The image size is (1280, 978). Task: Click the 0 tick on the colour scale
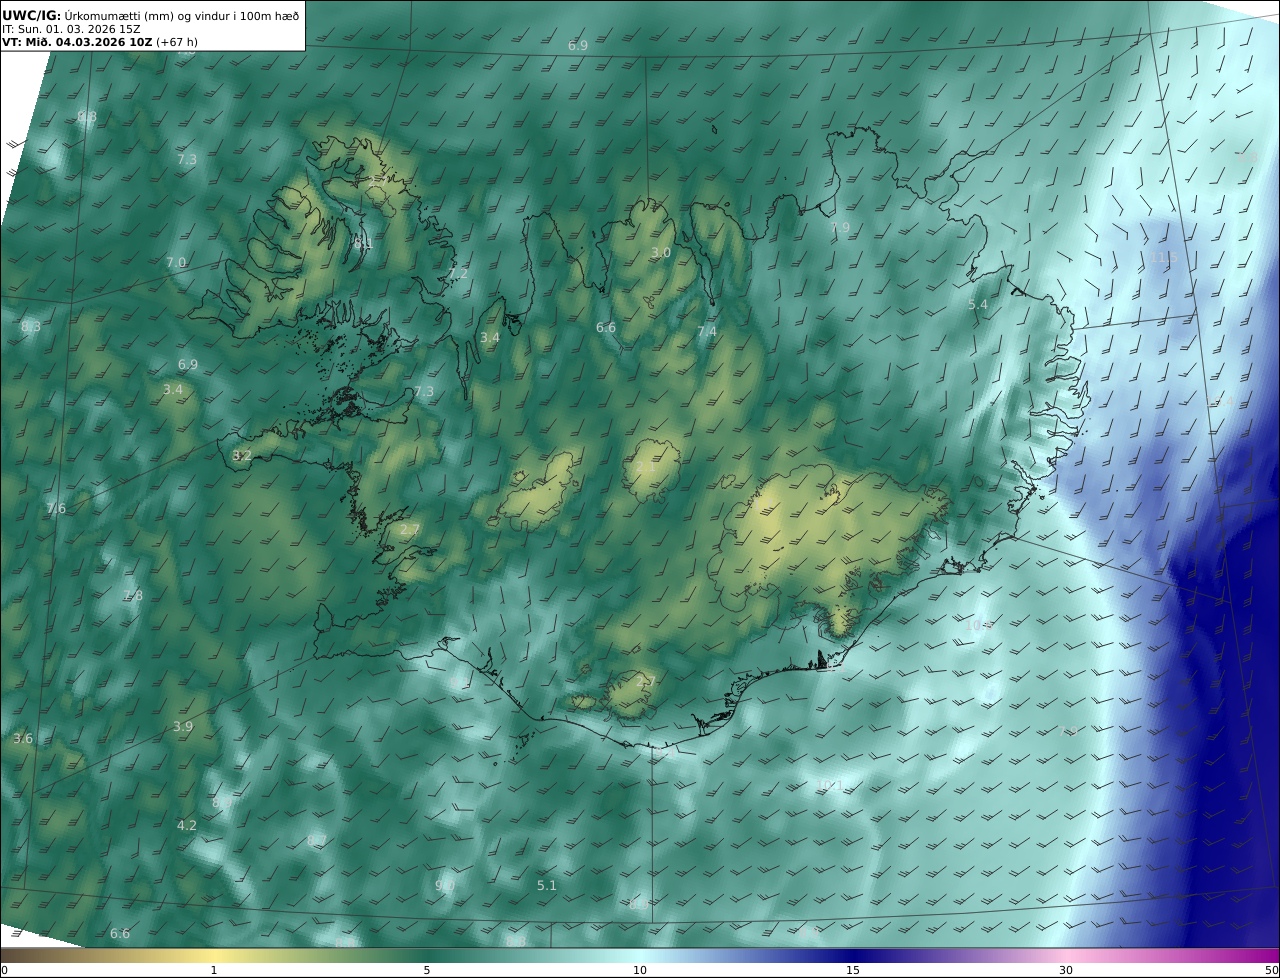(4, 970)
